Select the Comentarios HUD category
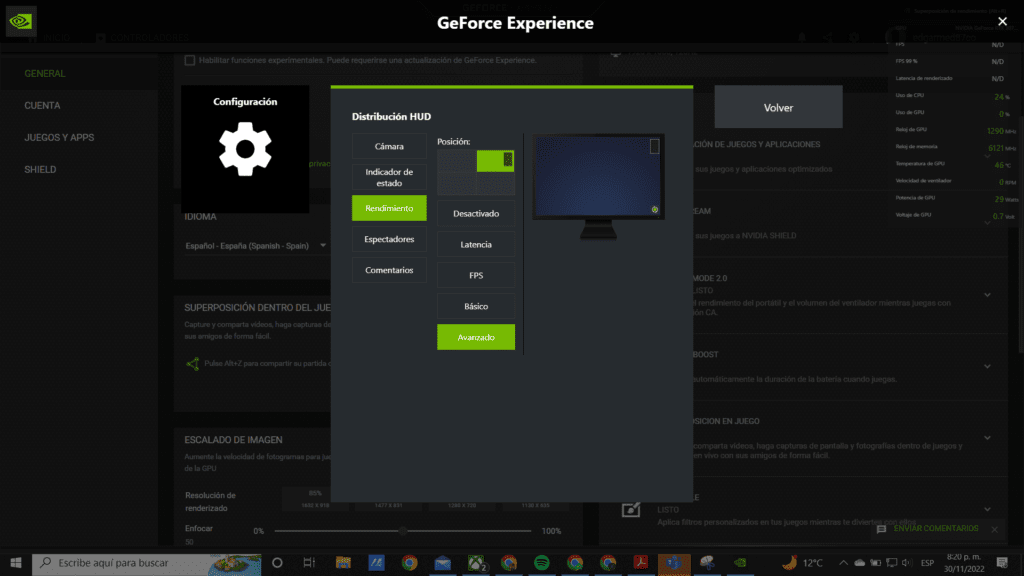Screen dimensions: 1024x576 [389, 270]
